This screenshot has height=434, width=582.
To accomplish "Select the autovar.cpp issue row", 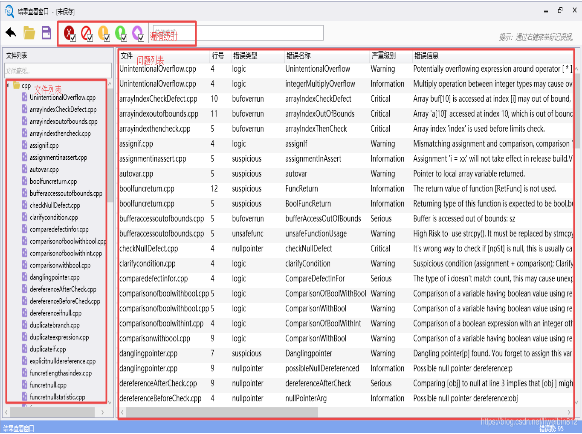I will click(x=346, y=174).
